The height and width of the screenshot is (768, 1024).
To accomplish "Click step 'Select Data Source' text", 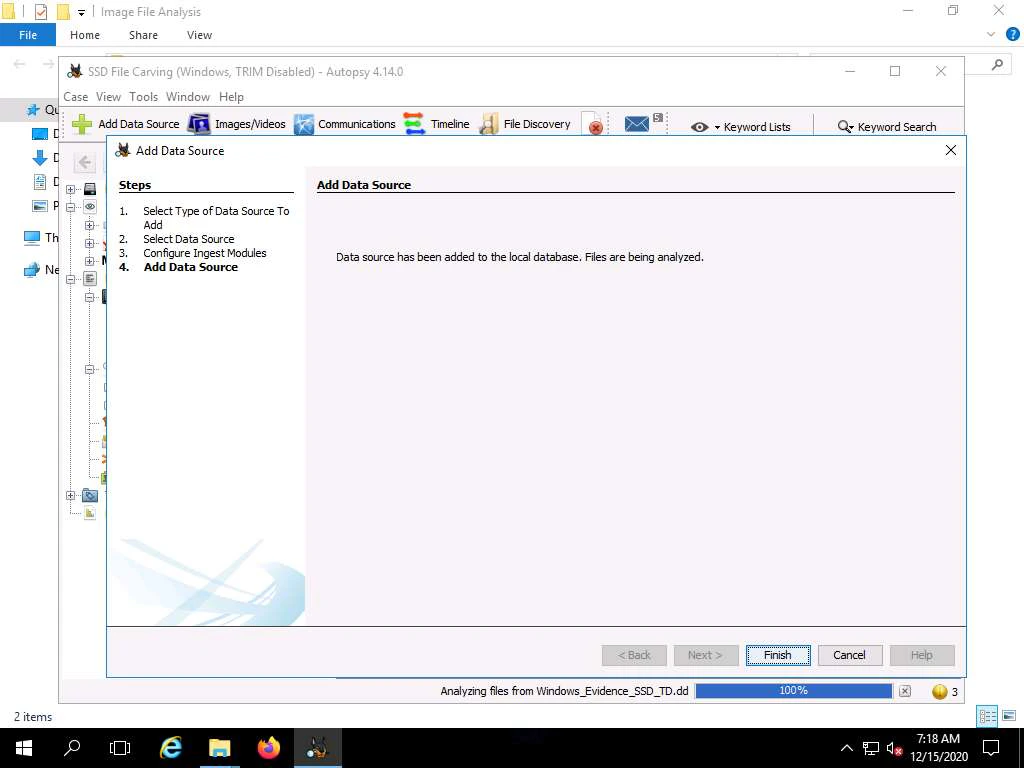I will [x=189, y=239].
